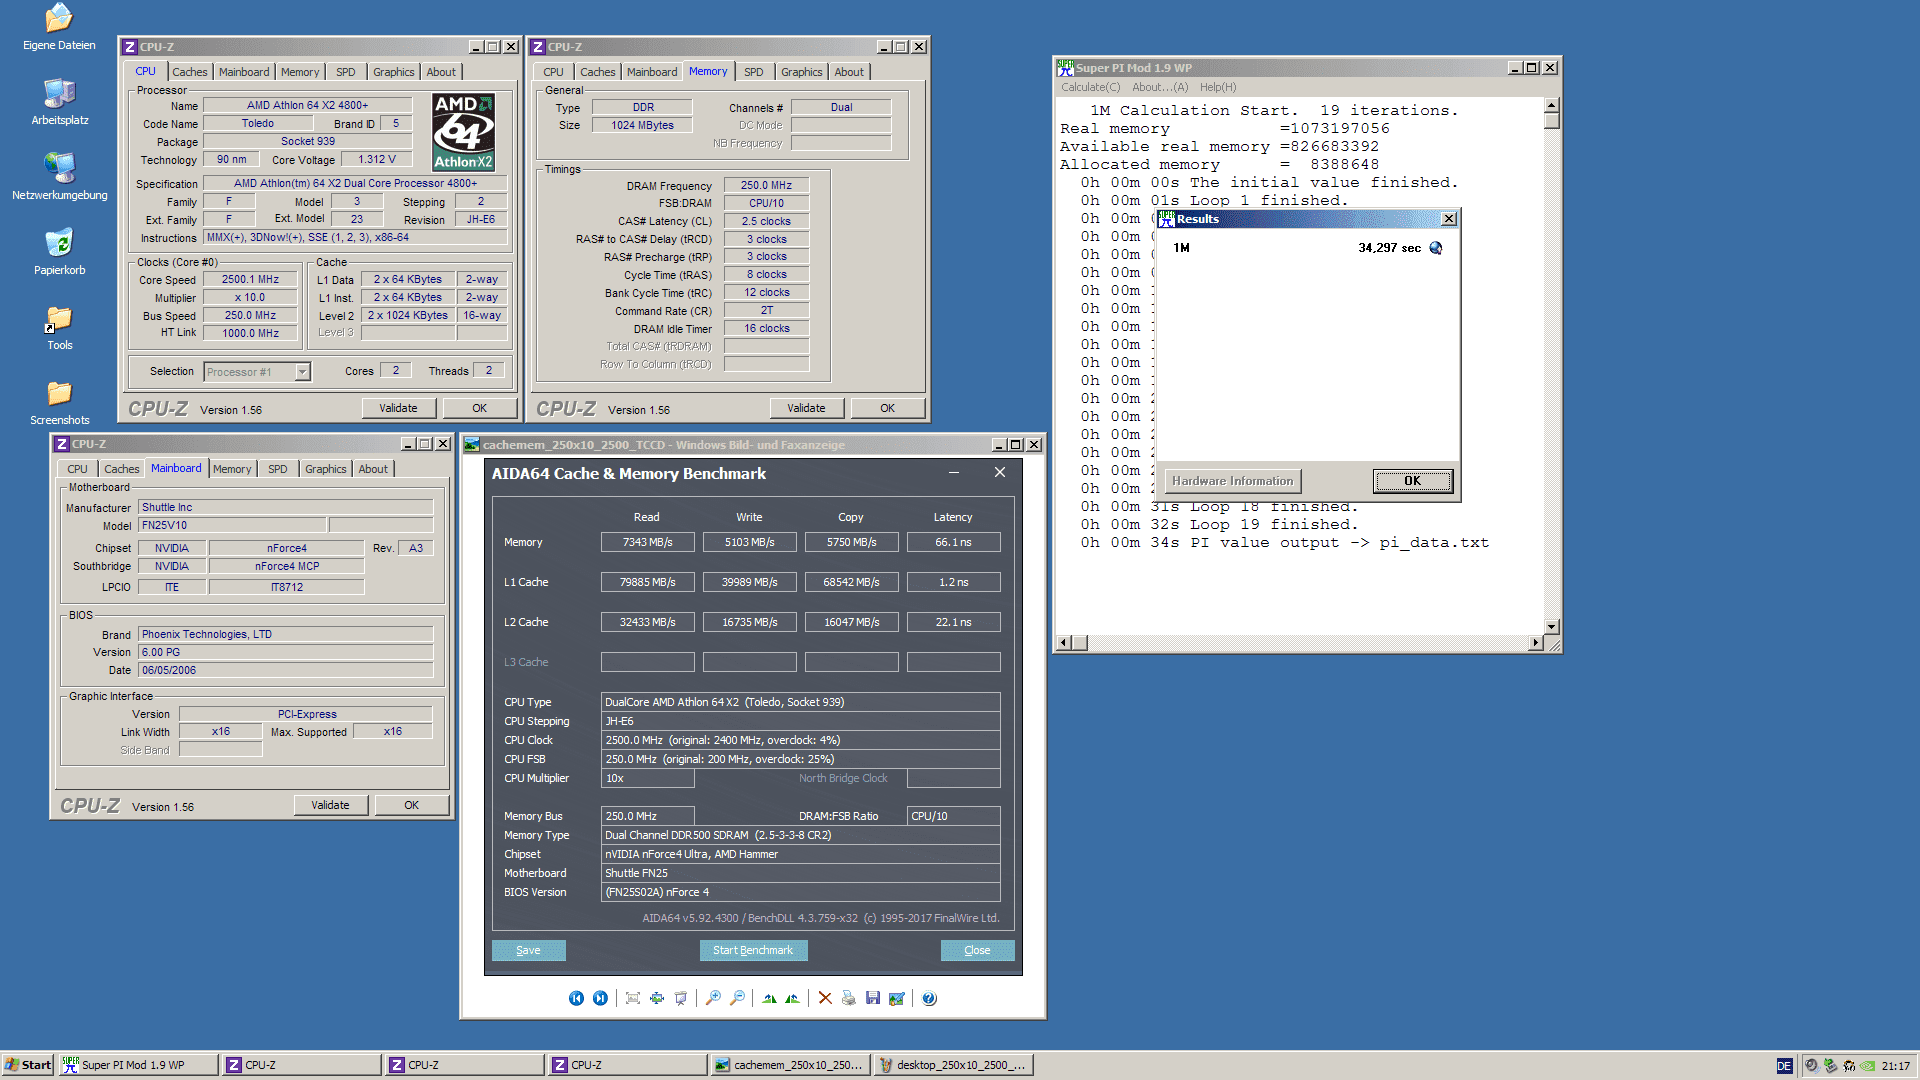Show image at actual size
1920x1080 pixels.
(x=657, y=998)
